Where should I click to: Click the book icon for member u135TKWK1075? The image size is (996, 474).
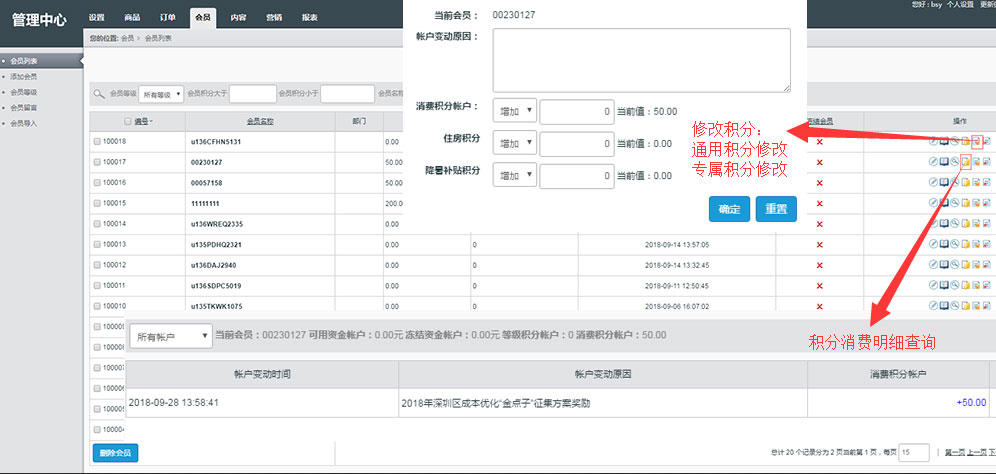(x=944, y=306)
